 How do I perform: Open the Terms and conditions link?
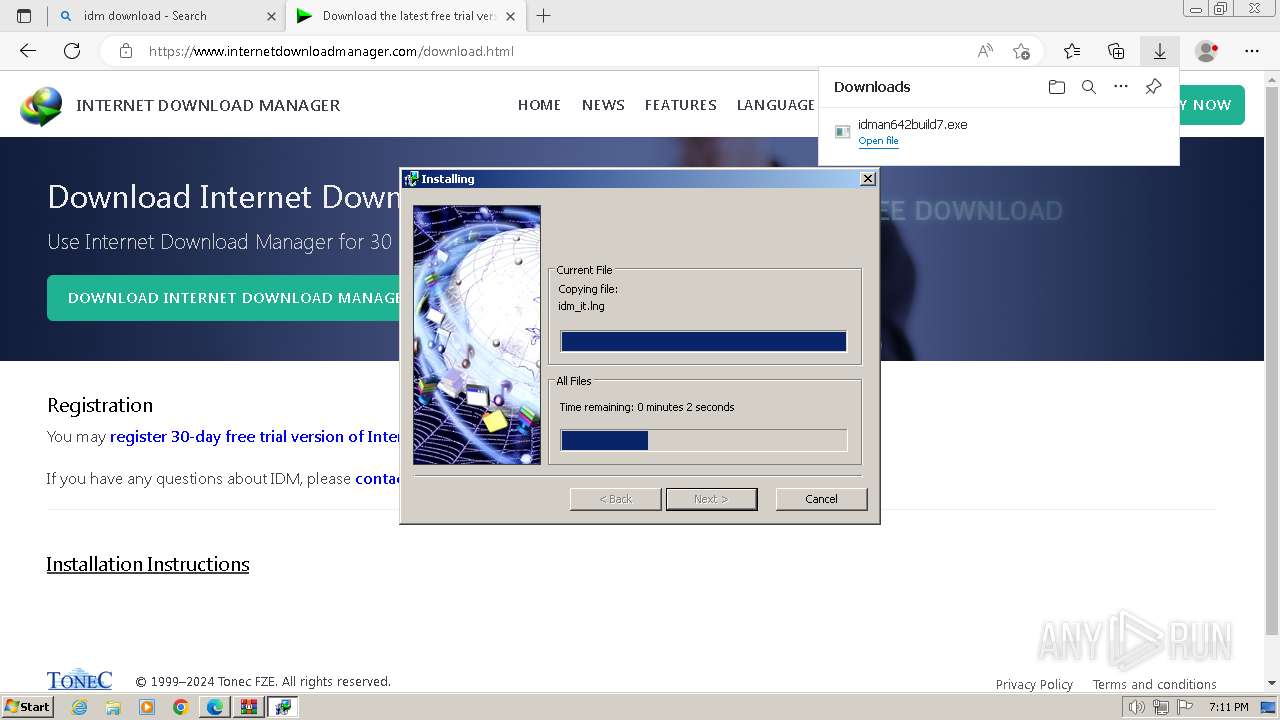(1154, 685)
